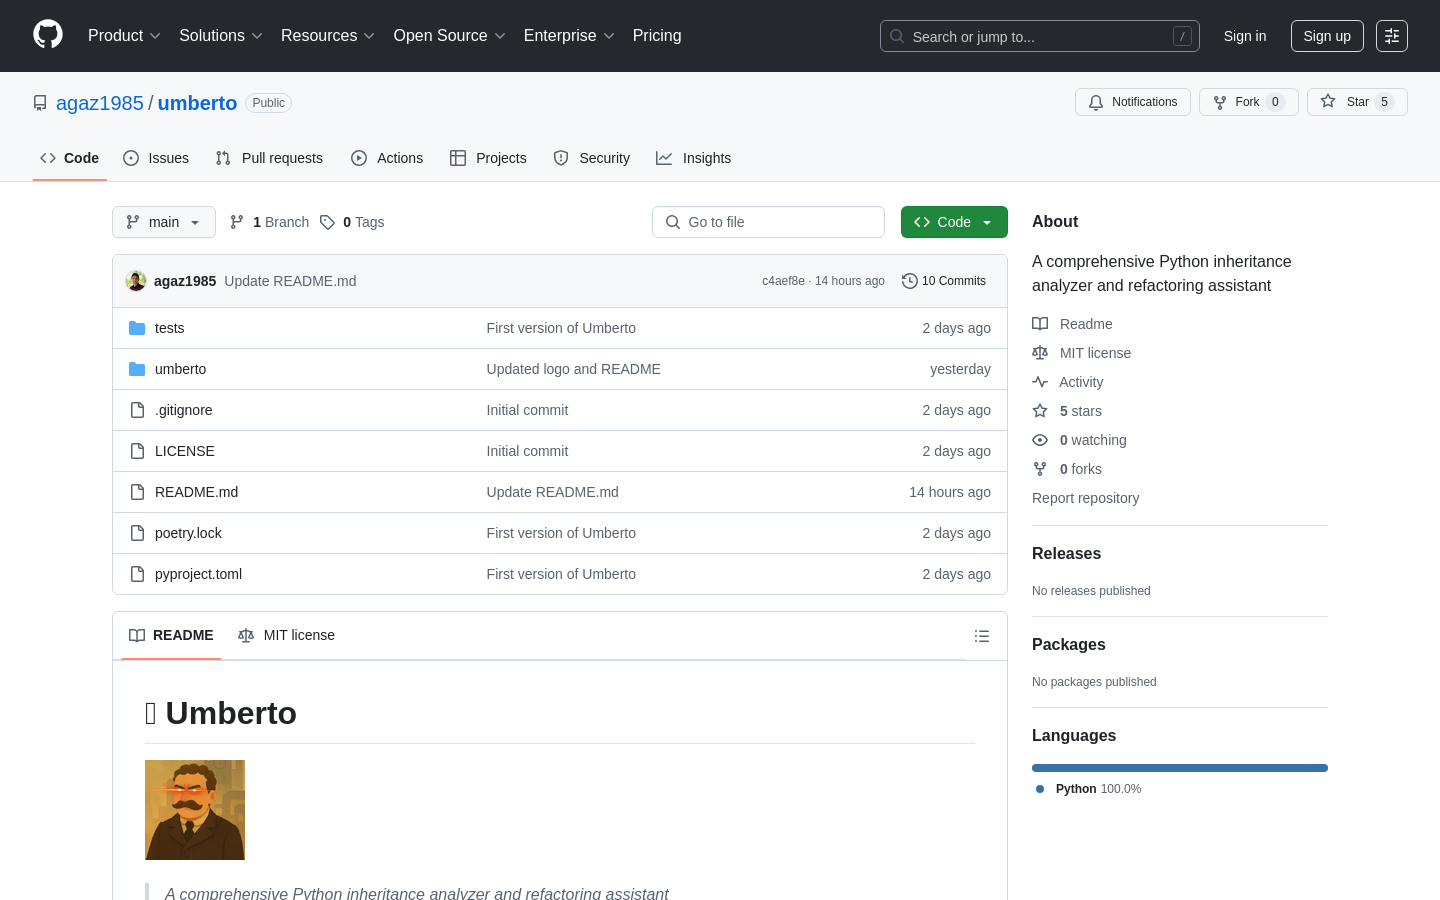Click the MIT license scale icon in About

tap(1040, 353)
